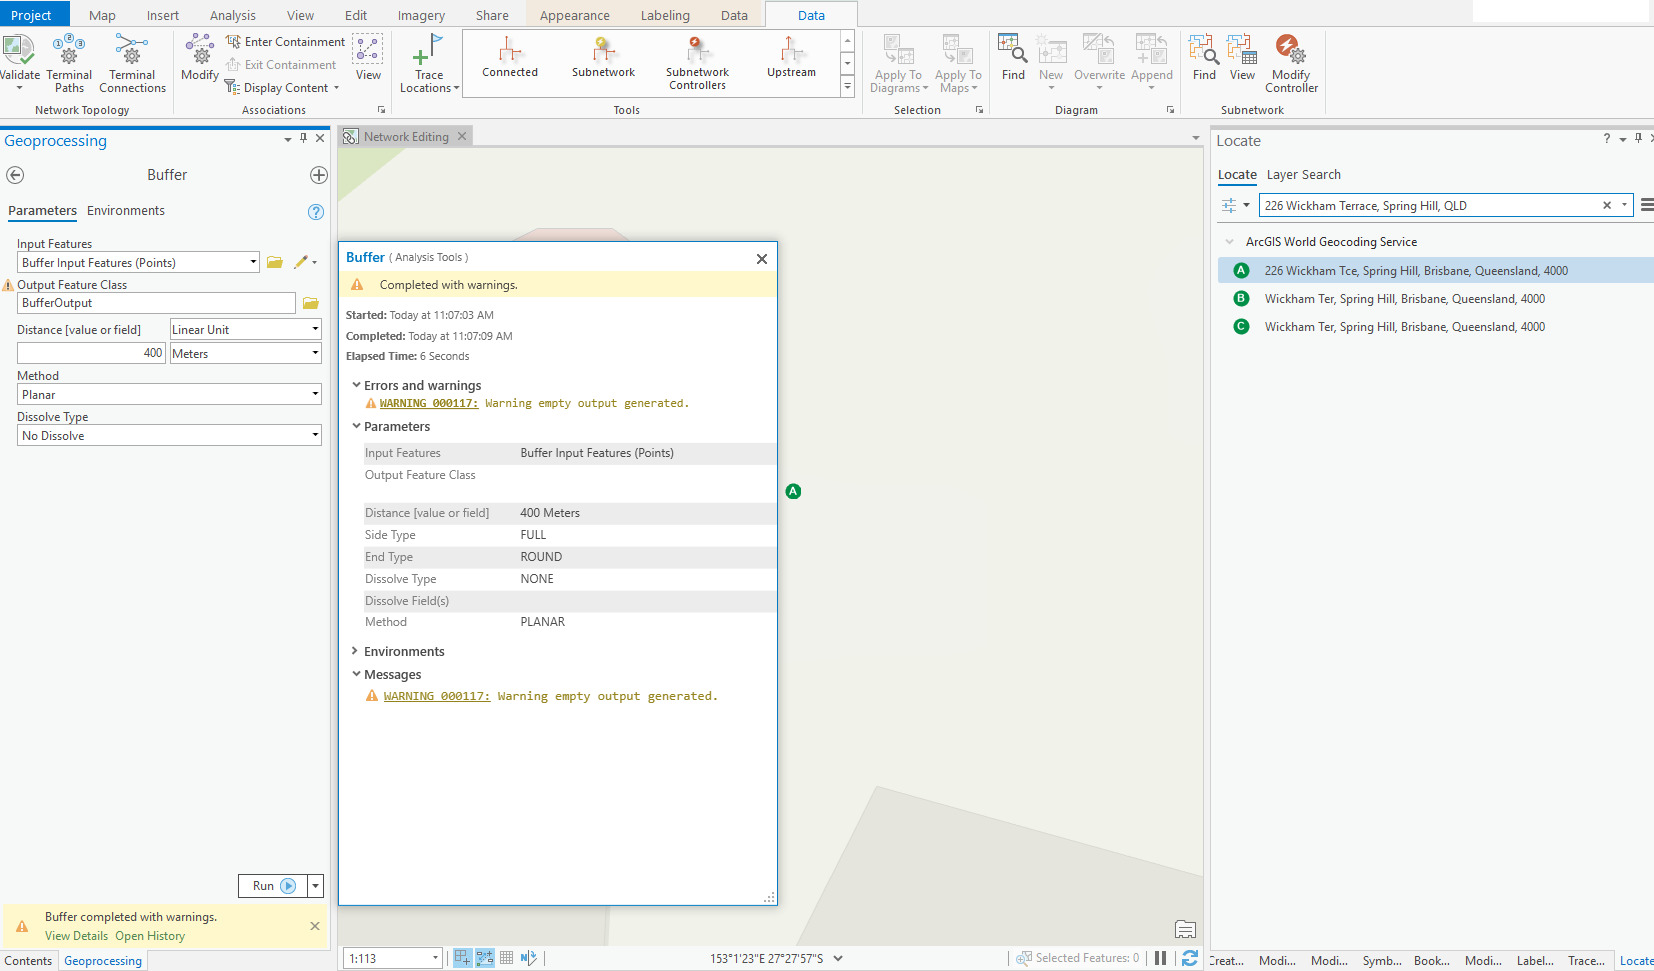Switch to the Layer Search tab

(x=1303, y=175)
